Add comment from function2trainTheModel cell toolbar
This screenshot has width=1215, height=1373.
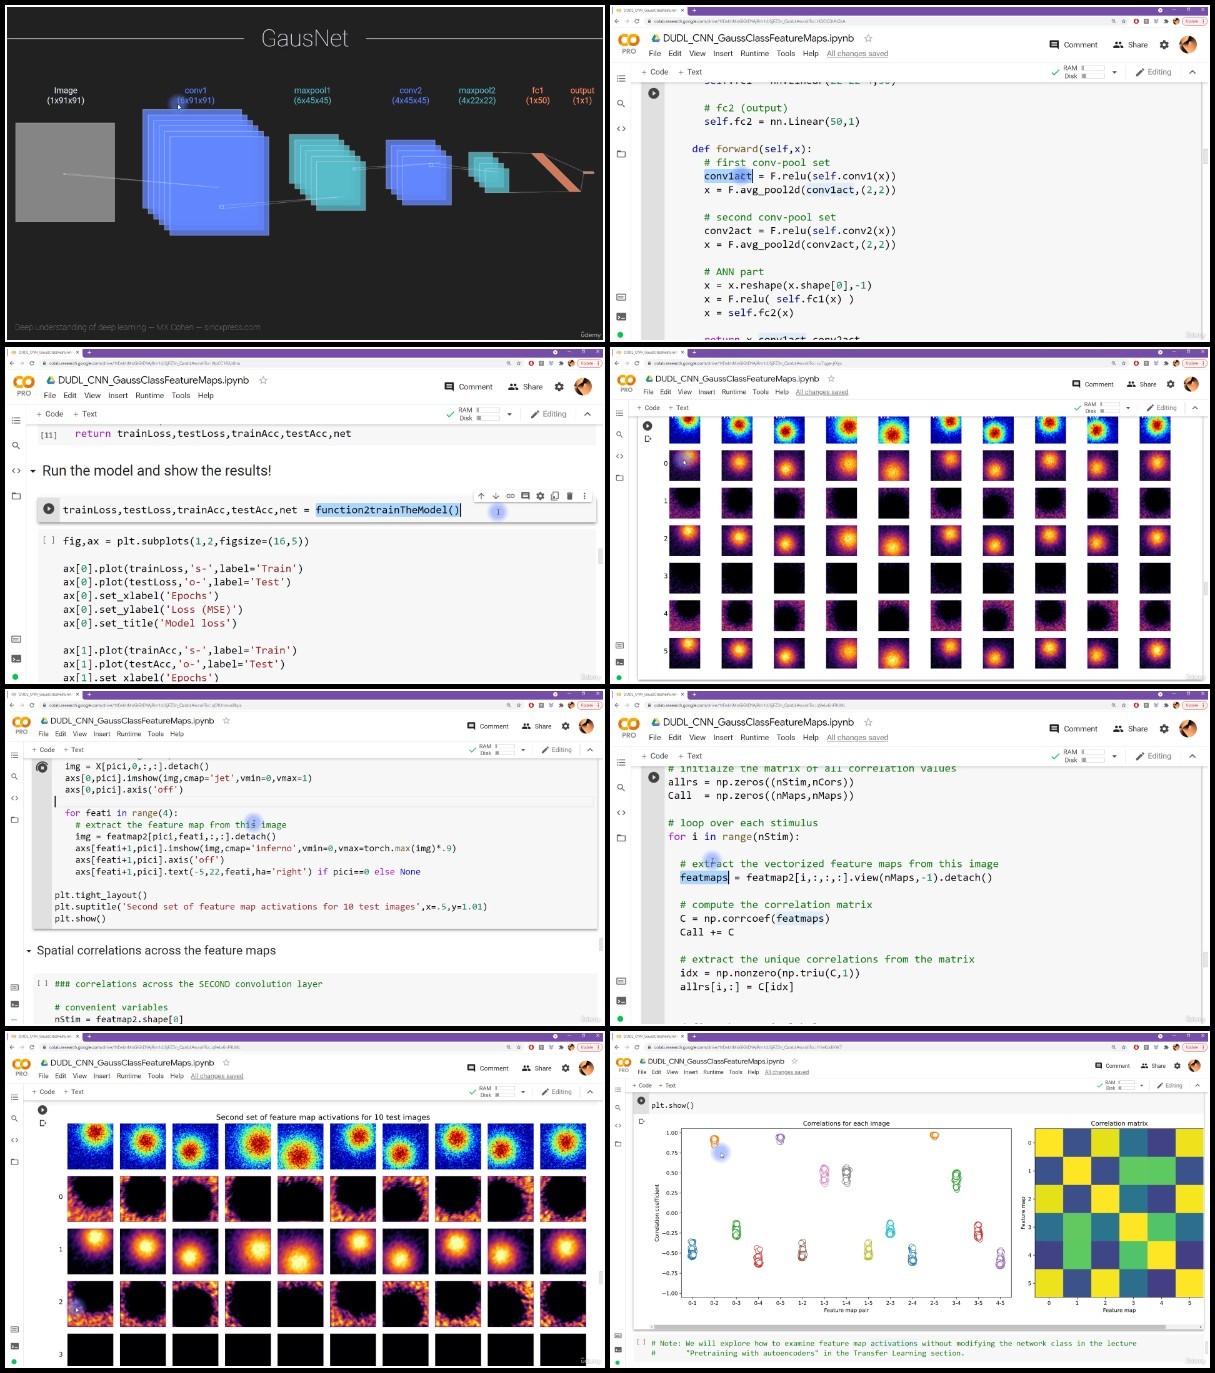[x=525, y=496]
